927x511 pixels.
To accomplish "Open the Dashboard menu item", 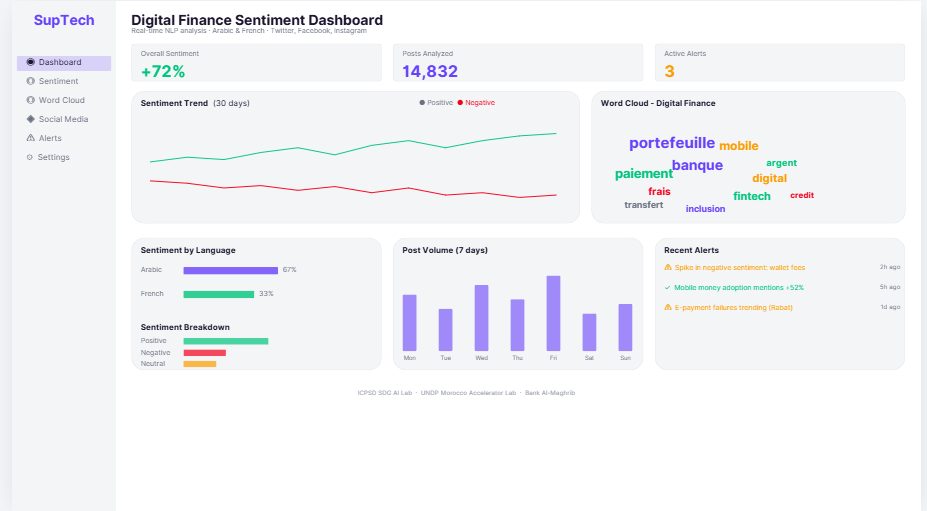I will (x=64, y=63).
